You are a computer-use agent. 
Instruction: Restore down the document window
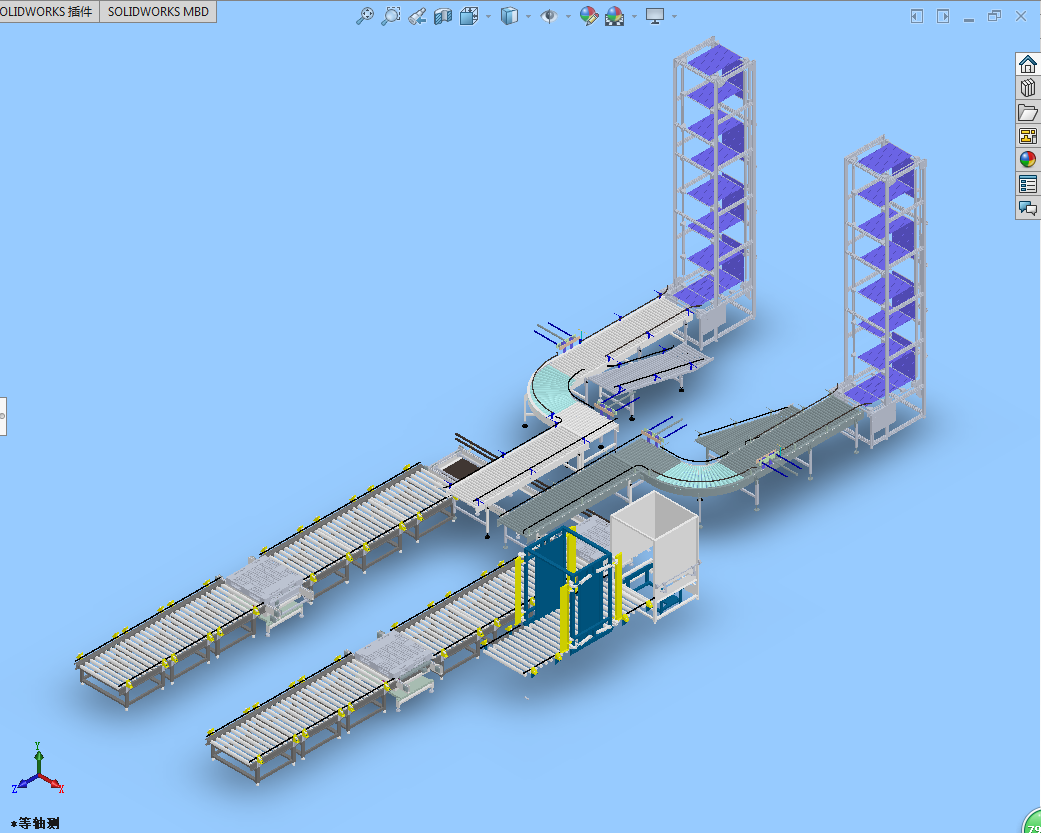tap(995, 16)
